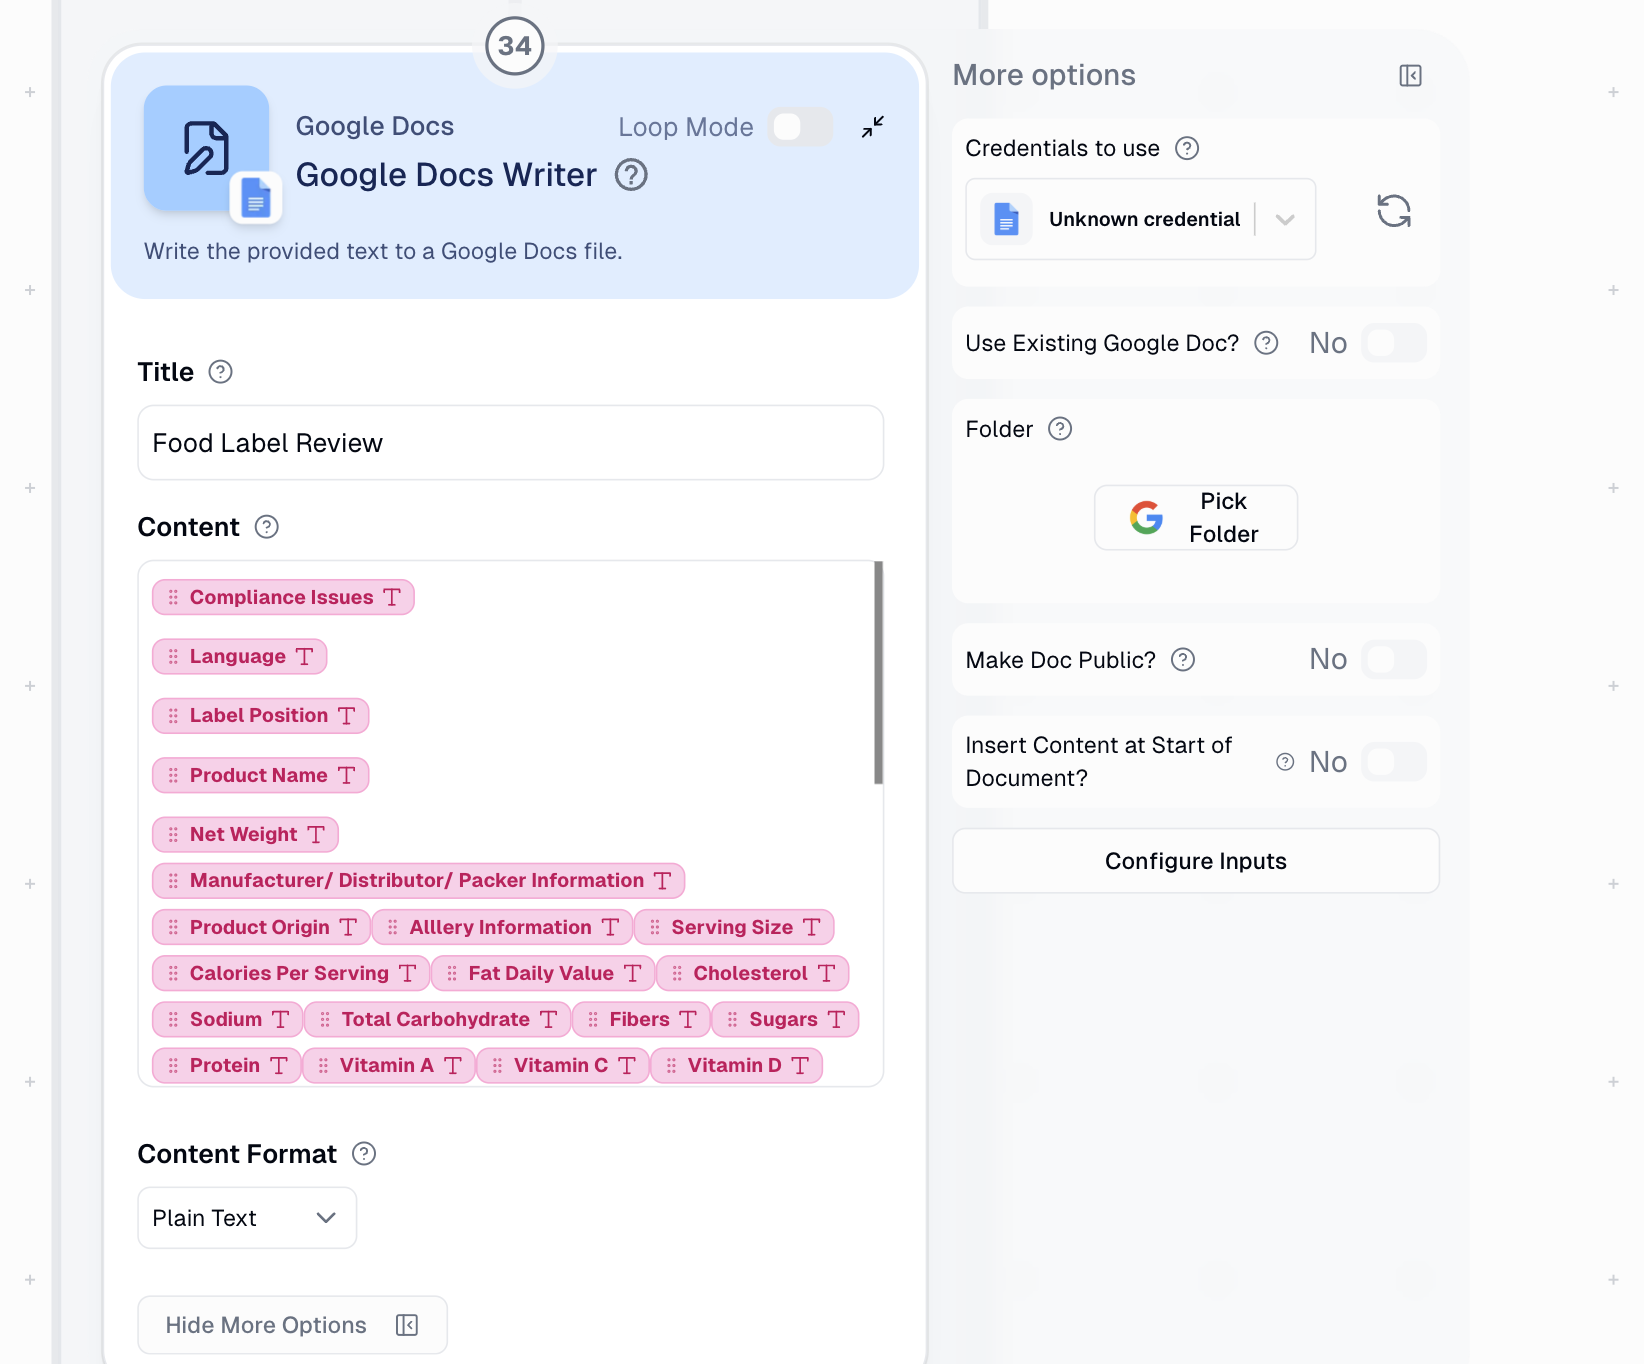1644x1364 pixels.
Task: Select the Alllery Information variable chip
Action: click(502, 927)
